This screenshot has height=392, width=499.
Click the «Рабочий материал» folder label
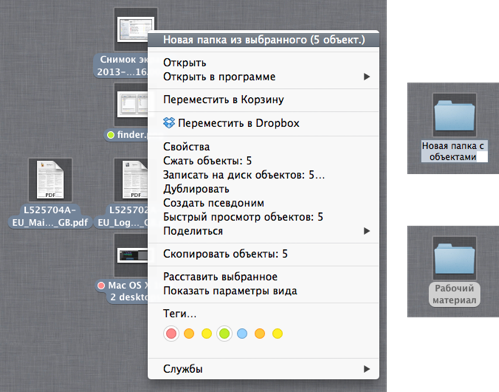tap(454, 294)
